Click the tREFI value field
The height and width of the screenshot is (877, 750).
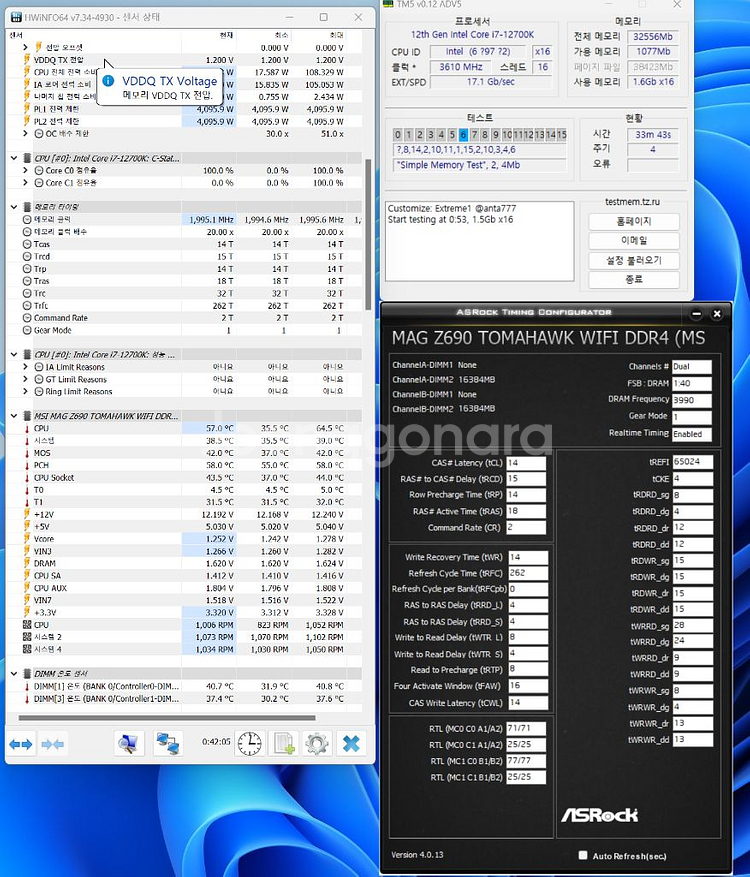[x=692, y=462]
